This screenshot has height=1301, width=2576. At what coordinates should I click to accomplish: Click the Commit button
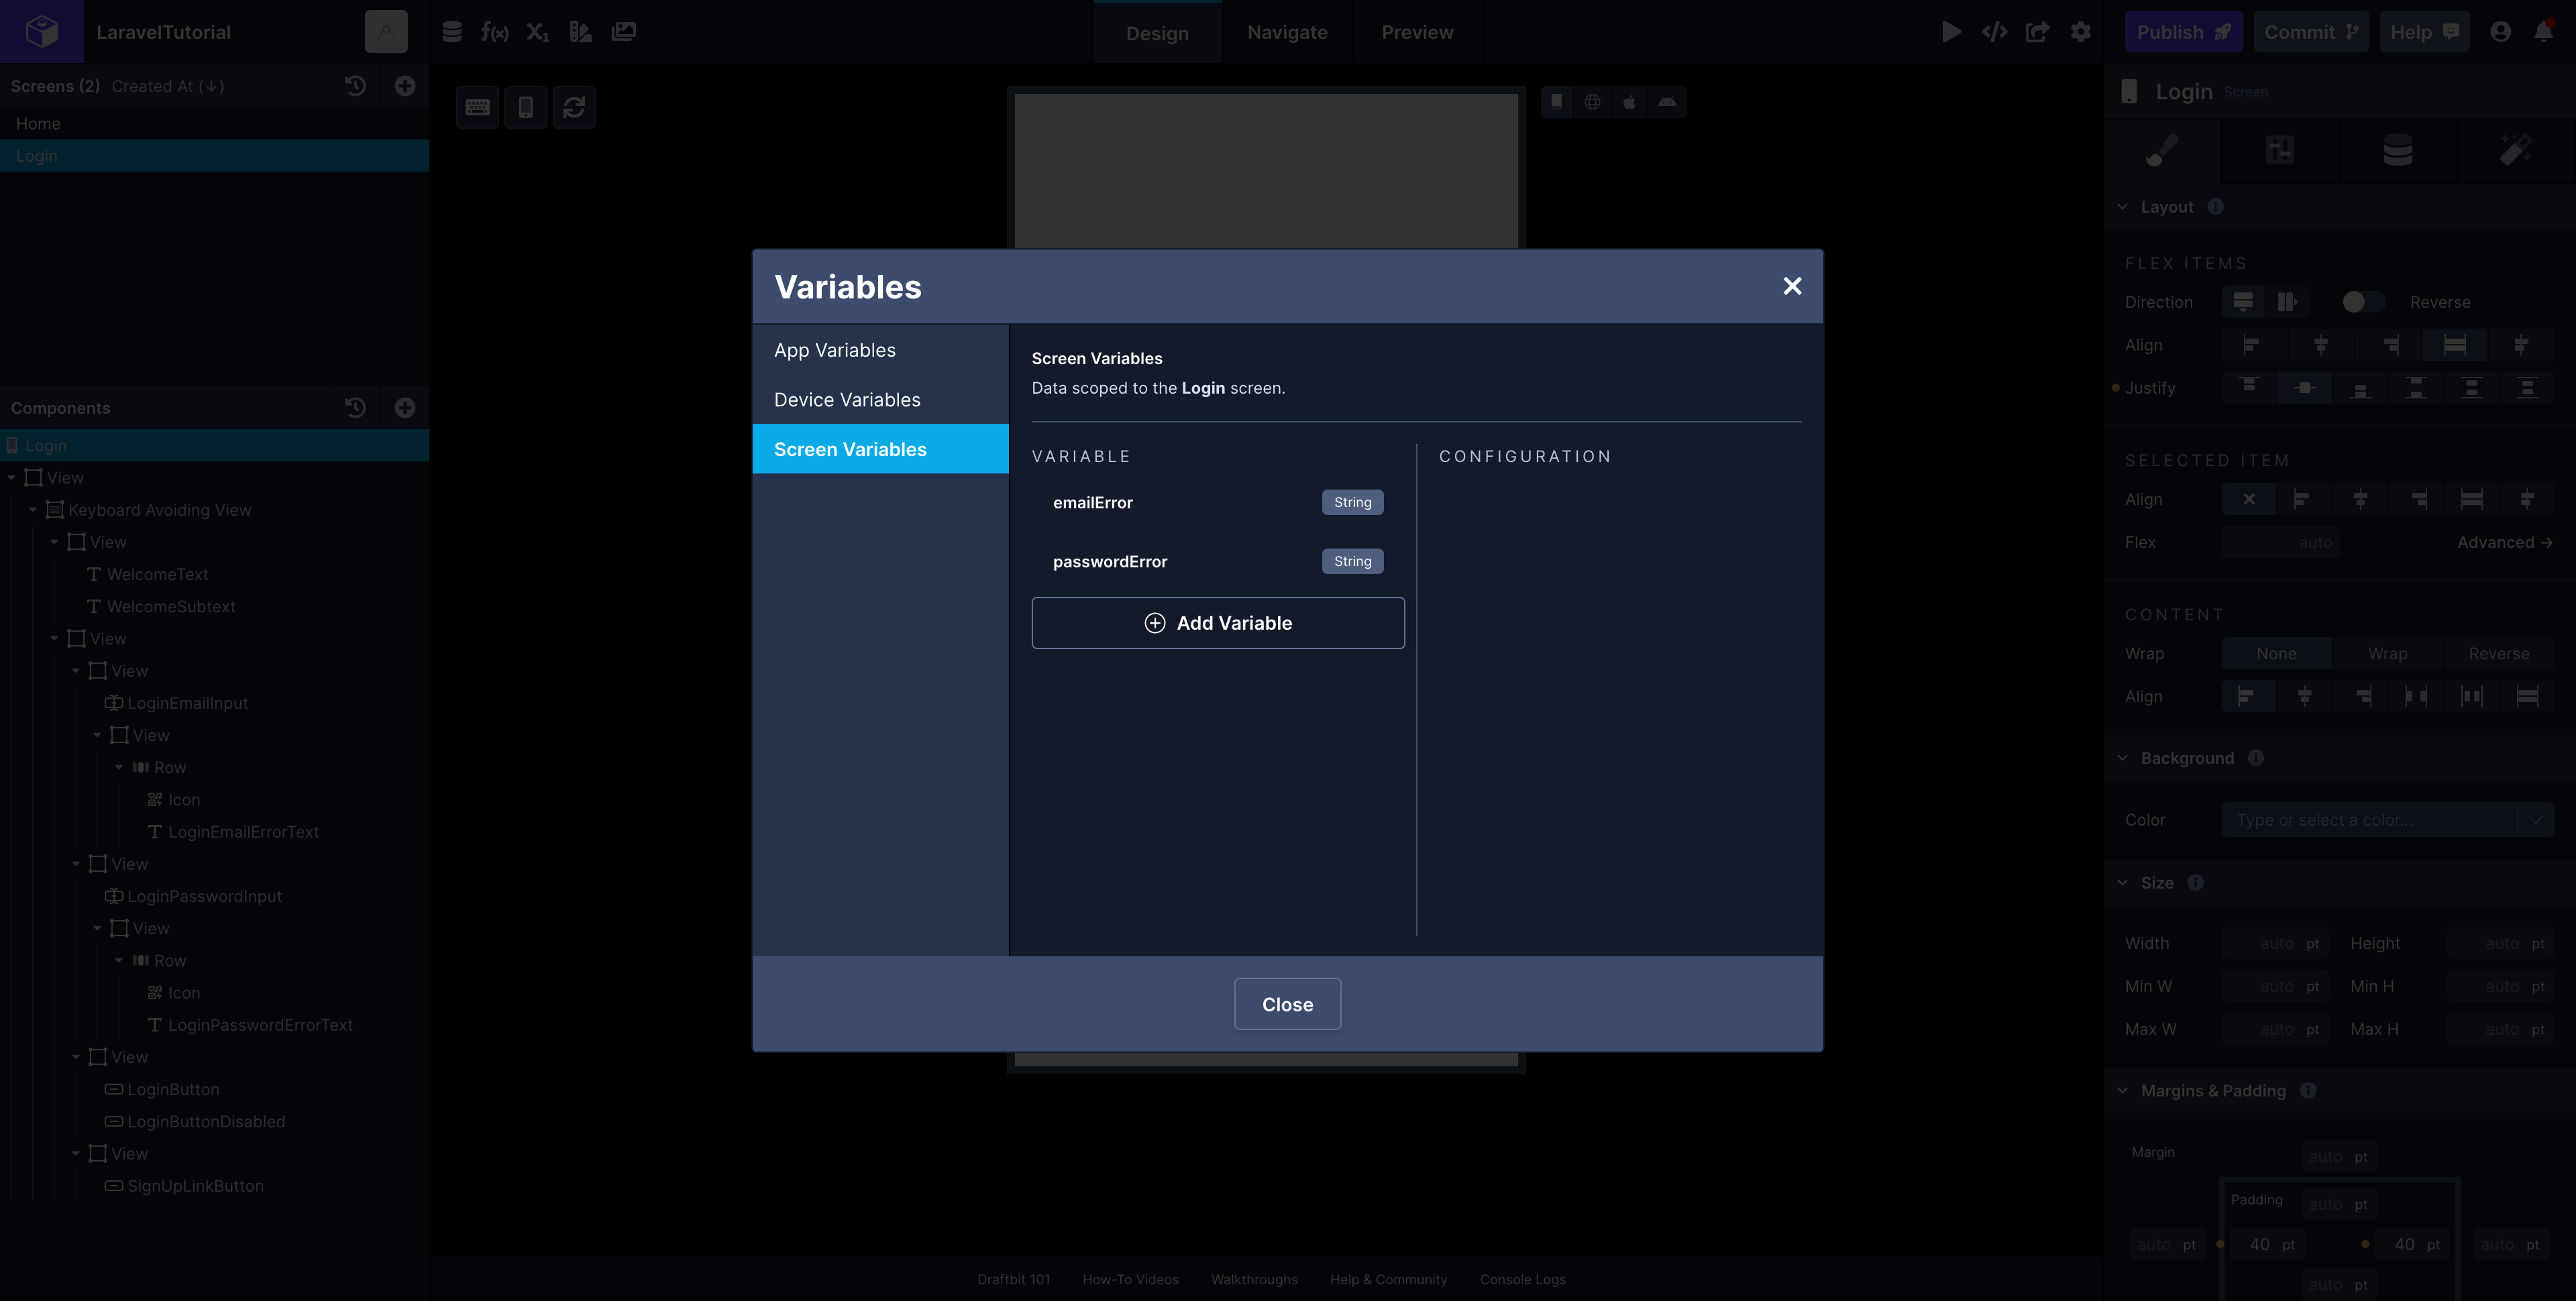click(2310, 32)
